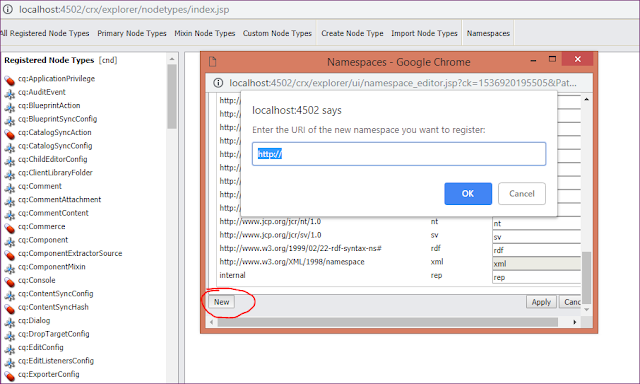Click the sv prefix input field
This screenshot has width=640, height=384.
point(536,237)
